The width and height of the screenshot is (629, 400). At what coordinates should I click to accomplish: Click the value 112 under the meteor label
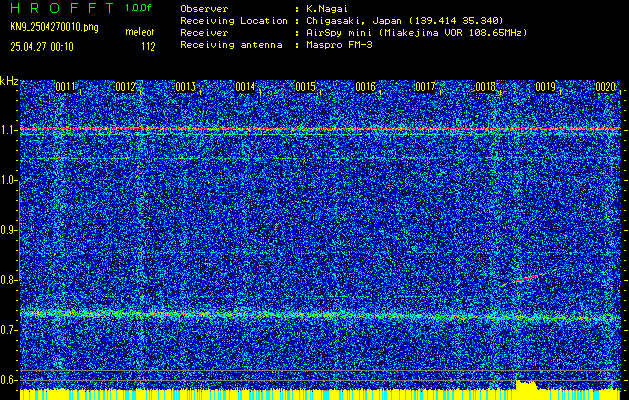(148, 47)
